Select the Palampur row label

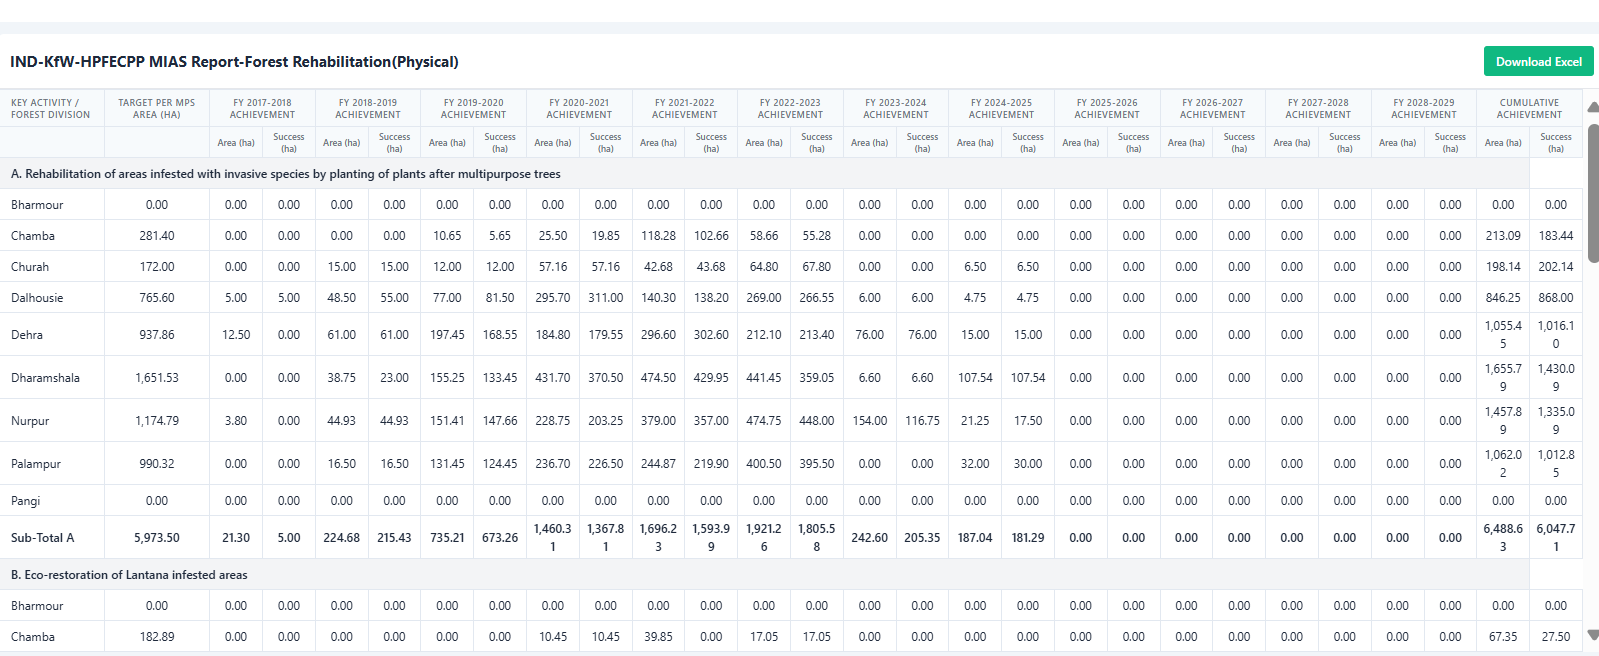tap(36, 464)
